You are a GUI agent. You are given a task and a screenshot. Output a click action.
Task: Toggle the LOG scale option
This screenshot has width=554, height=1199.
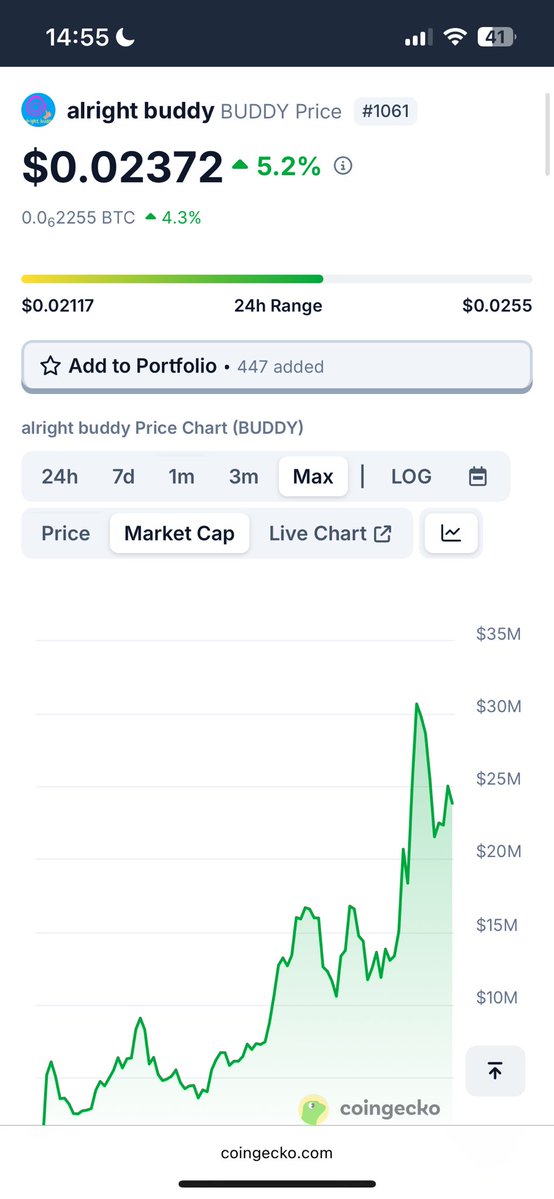click(411, 476)
